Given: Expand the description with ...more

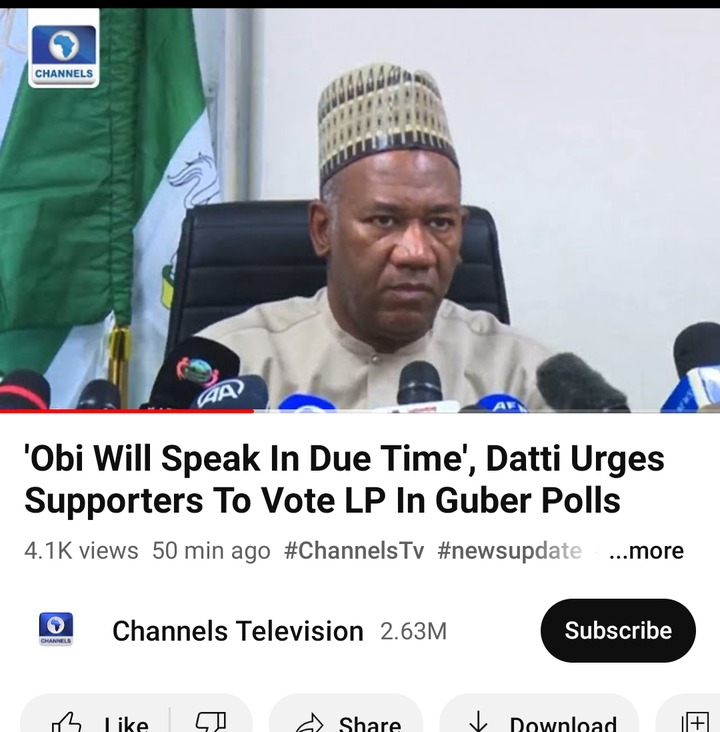Looking at the screenshot, I should pyautogui.click(x=646, y=551).
